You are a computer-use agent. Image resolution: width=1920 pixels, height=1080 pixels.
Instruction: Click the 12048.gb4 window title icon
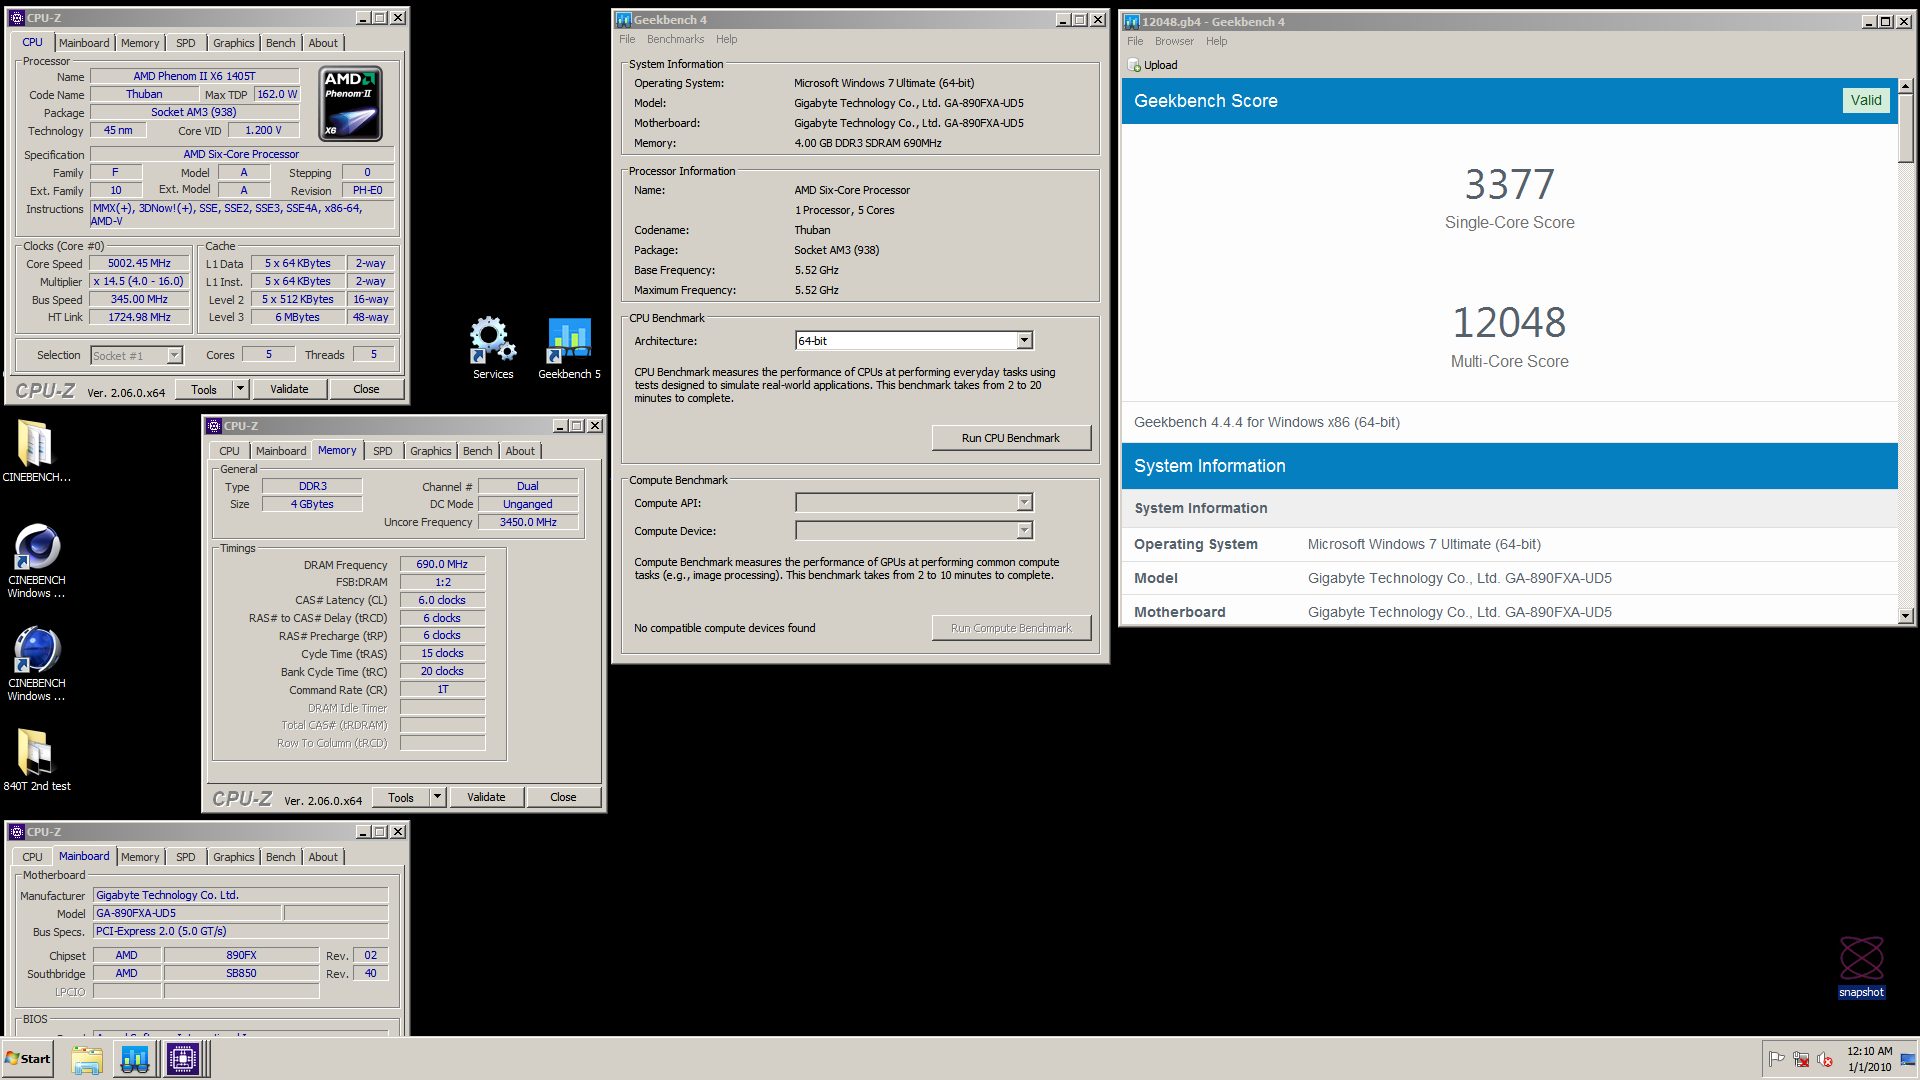[x=1132, y=22]
